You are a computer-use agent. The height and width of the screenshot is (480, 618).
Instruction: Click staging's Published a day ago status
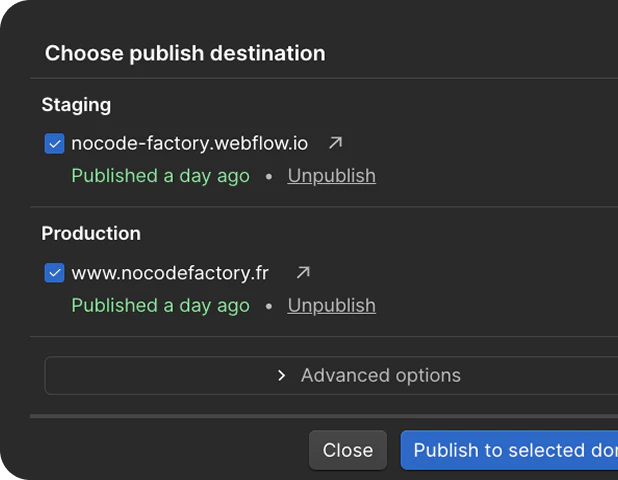(160, 176)
